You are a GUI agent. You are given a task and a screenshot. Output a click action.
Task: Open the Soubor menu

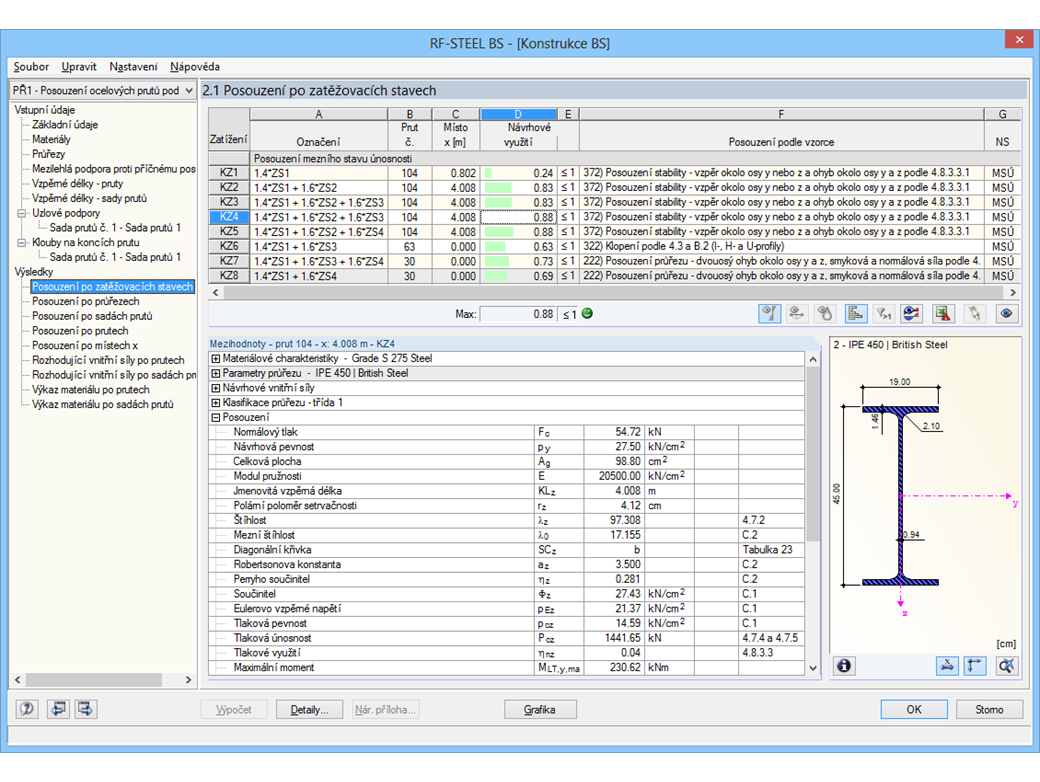[x=31, y=67]
